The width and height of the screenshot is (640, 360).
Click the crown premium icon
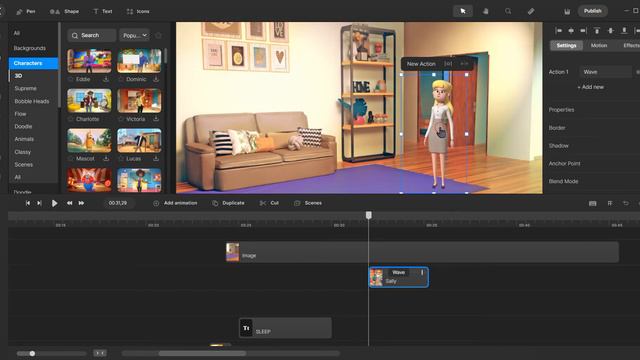pyautogui.click(x=567, y=11)
